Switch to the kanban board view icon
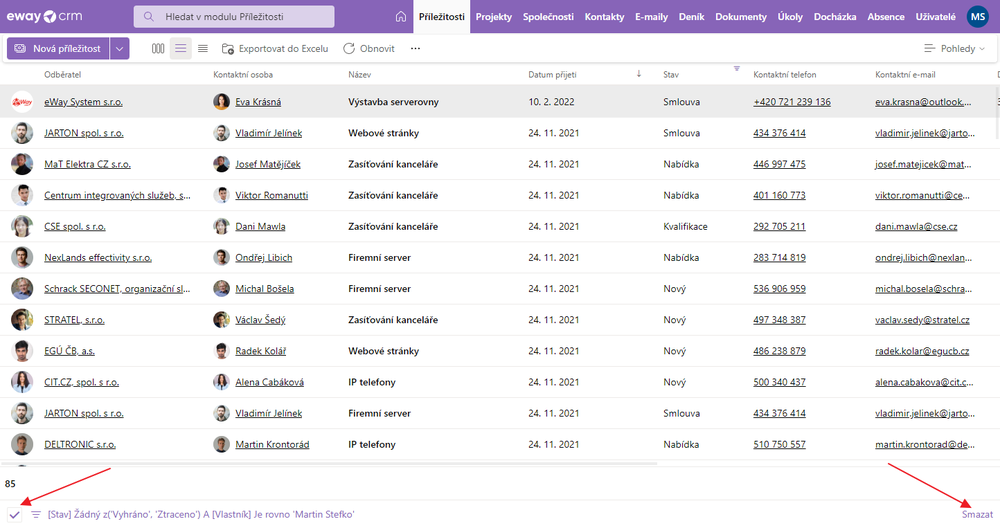Viewport: 1000px width, 528px height. pos(158,48)
